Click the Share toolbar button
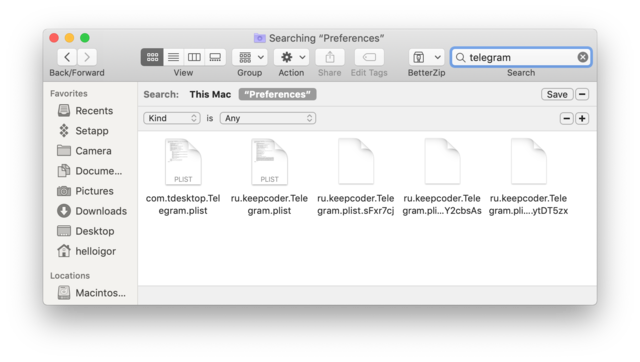 tap(330, 57)
